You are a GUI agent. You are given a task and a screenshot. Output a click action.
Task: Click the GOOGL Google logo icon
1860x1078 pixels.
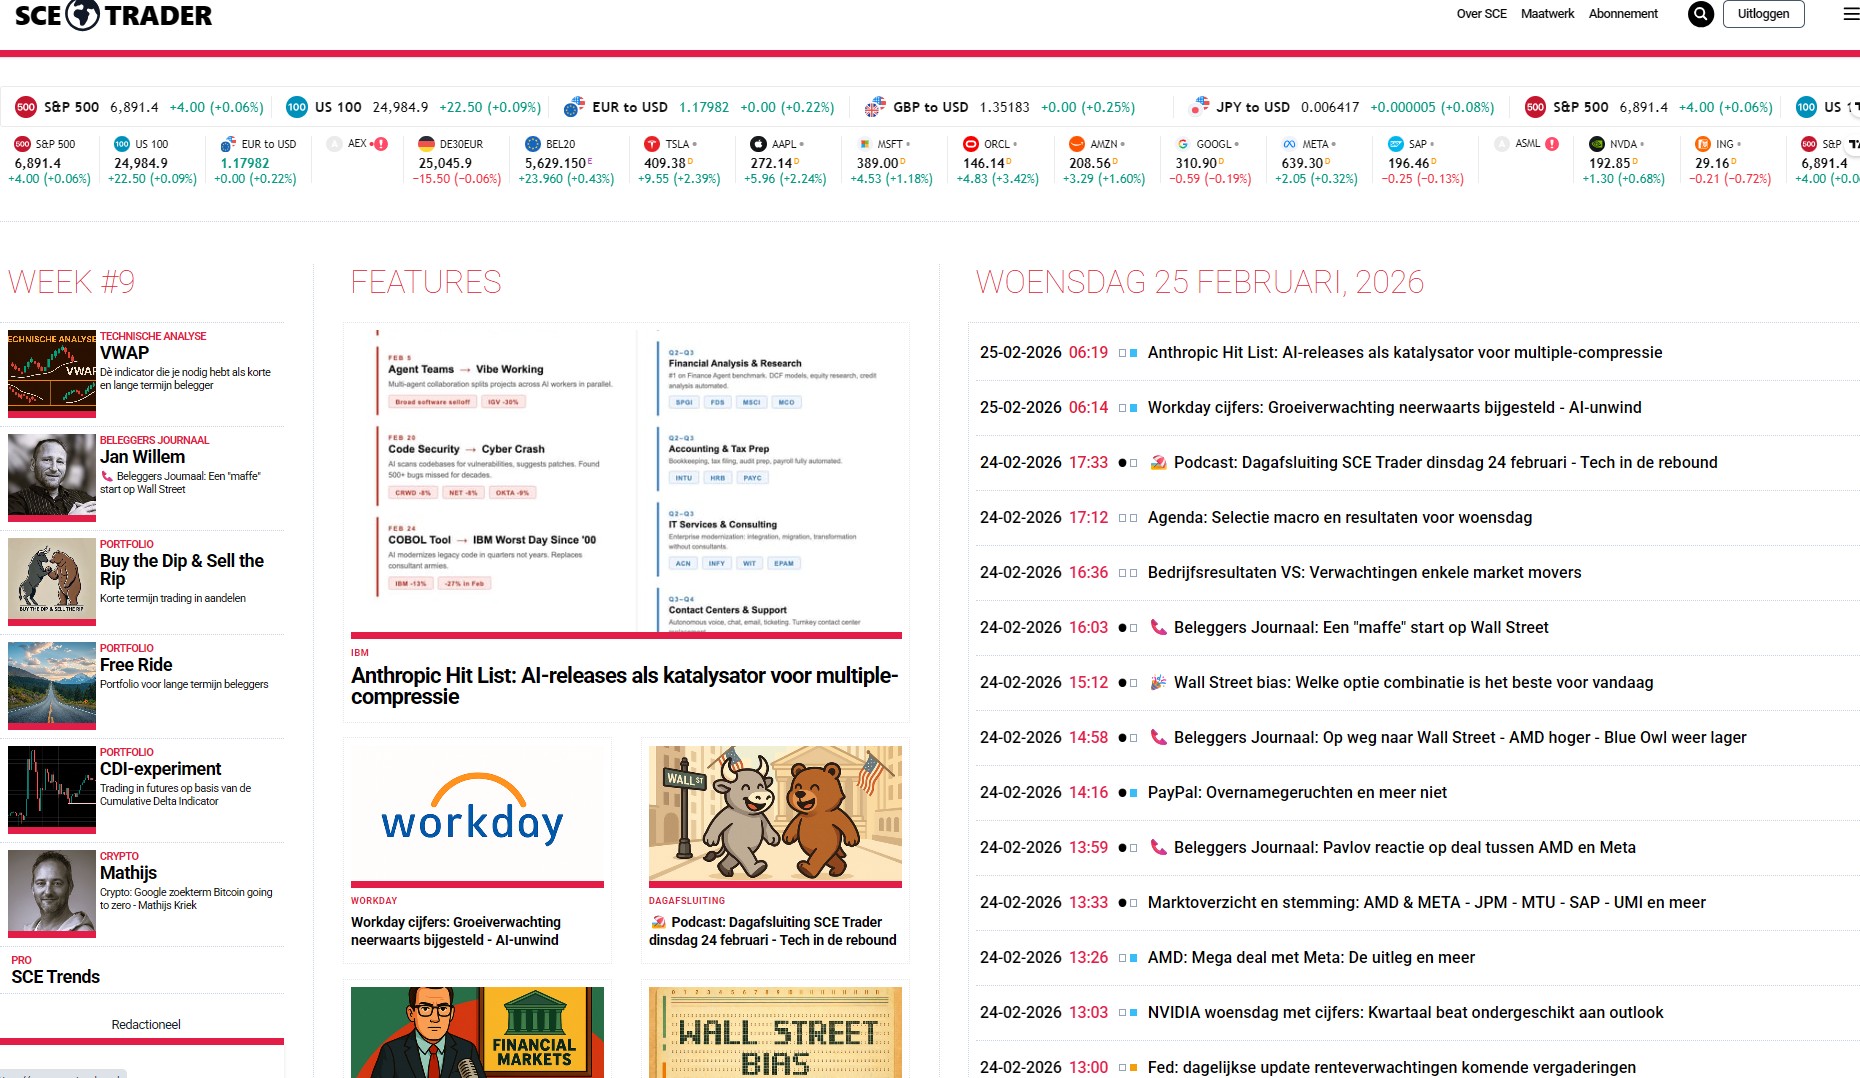pyautogui.click(x=1183, y=144)
